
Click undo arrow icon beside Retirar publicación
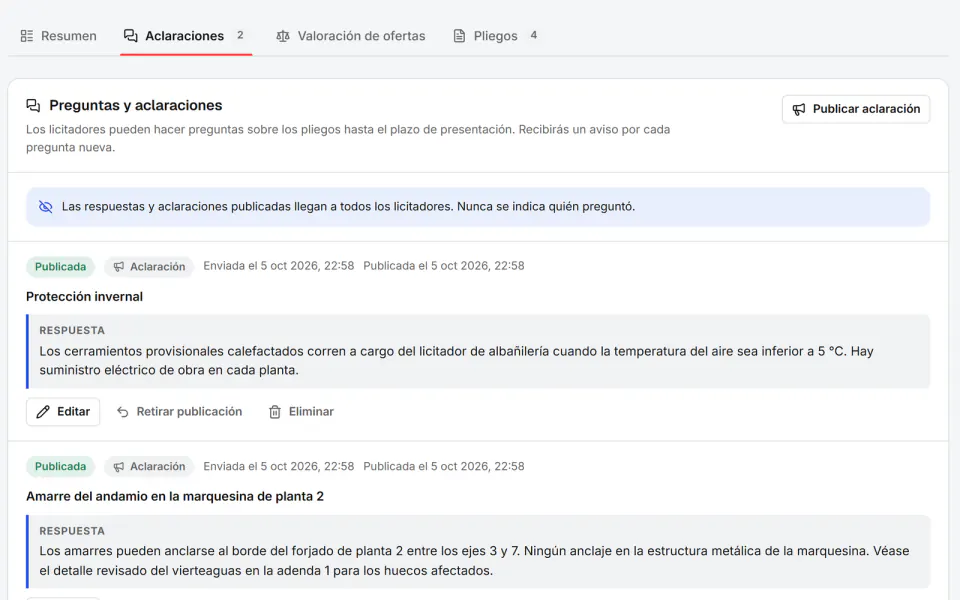point(122,412)
